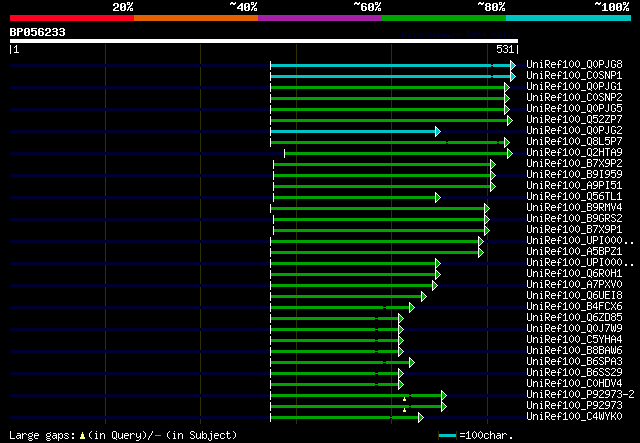
Task: Open hit UniRef100_Q0PJG5
Action: click(x=574, y=109)
